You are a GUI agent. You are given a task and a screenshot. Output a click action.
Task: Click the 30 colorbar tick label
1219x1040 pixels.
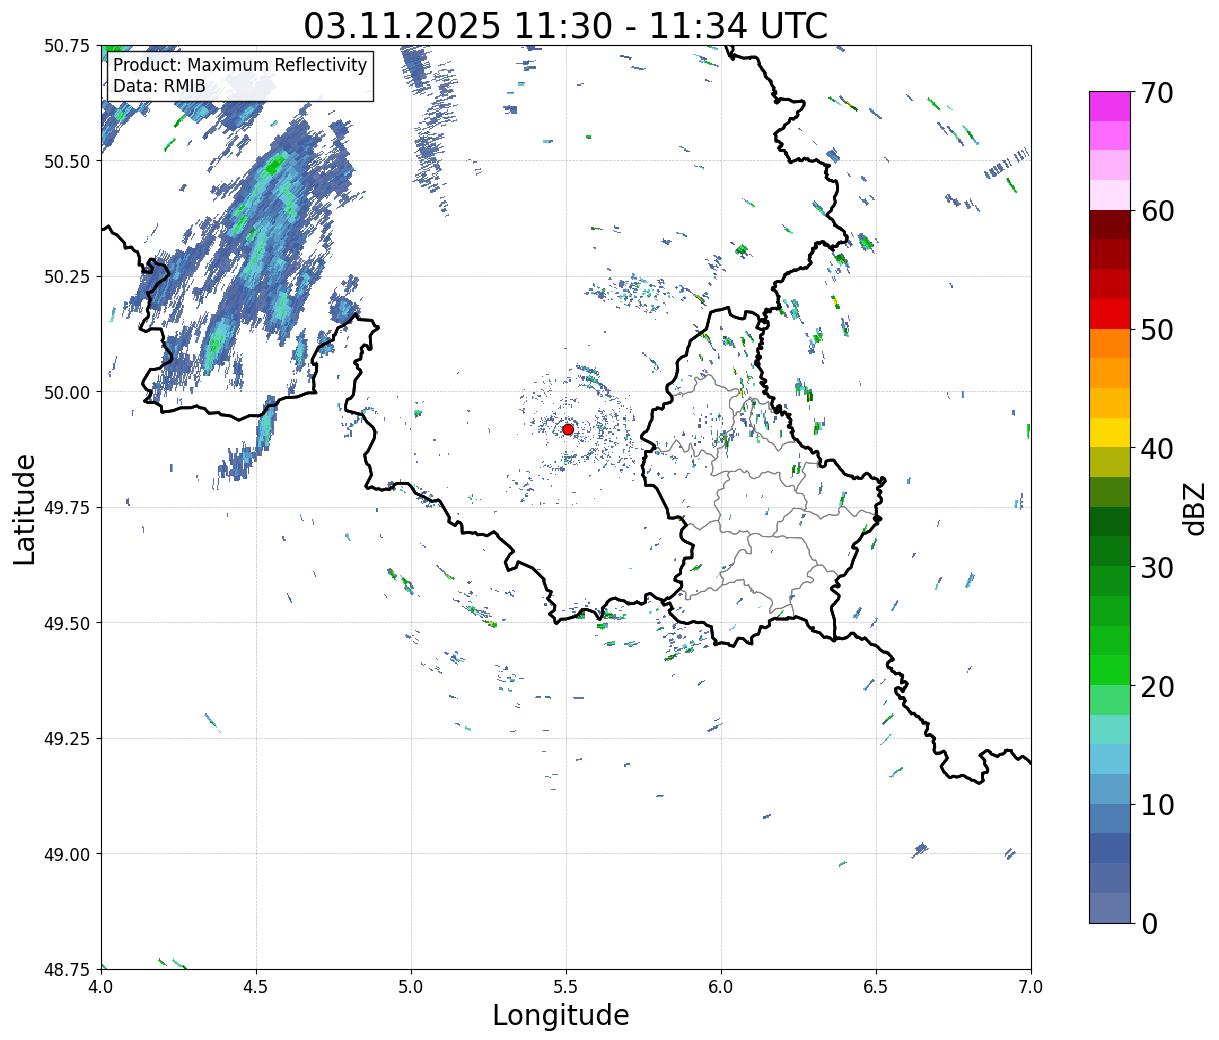tap(1157, 567)
